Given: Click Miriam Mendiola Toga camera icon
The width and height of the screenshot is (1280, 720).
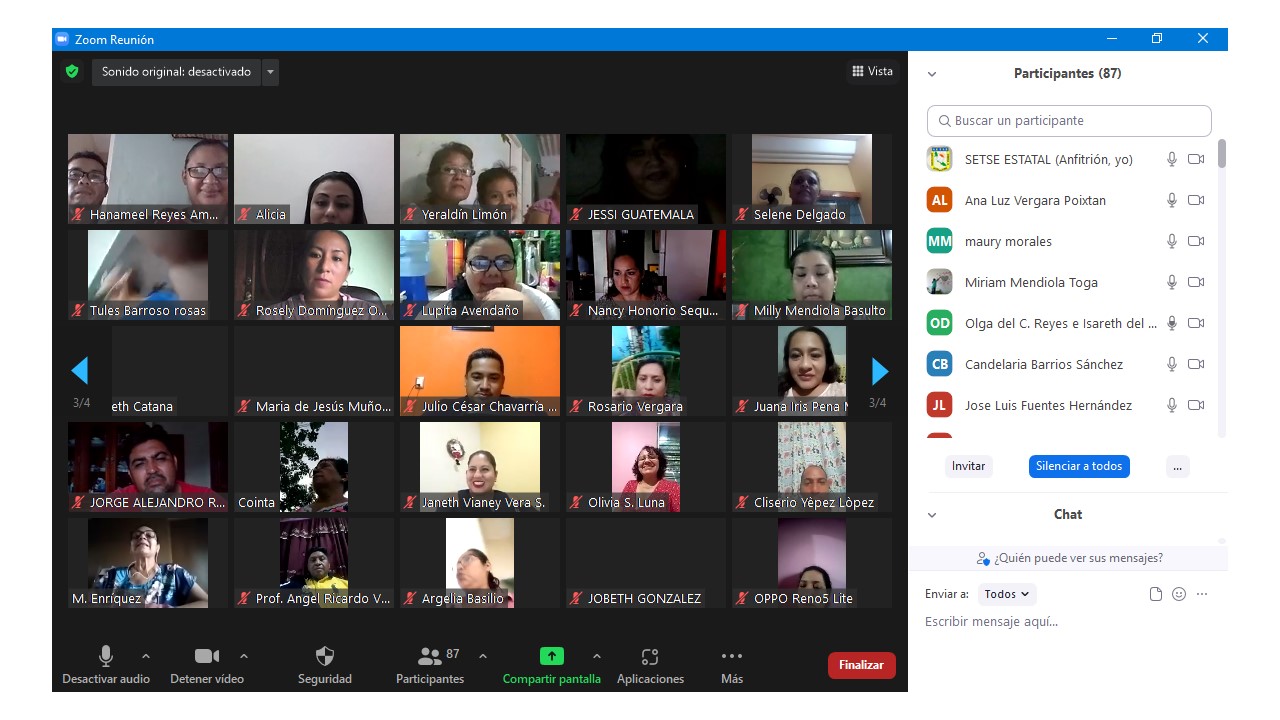Looking at the screenshot, I should 1196,282.
